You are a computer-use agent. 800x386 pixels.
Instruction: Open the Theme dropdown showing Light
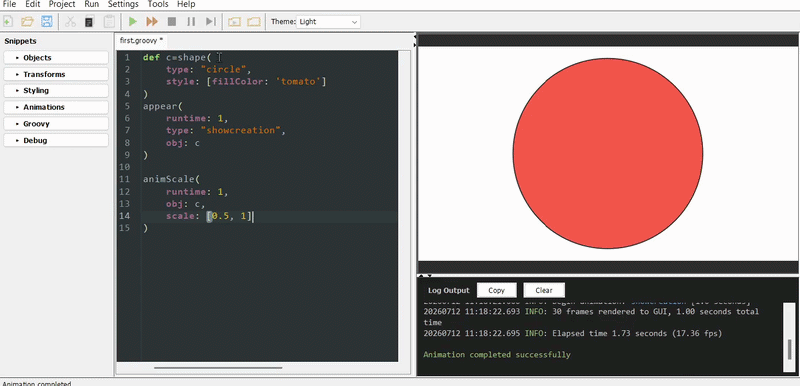(329, 22)
